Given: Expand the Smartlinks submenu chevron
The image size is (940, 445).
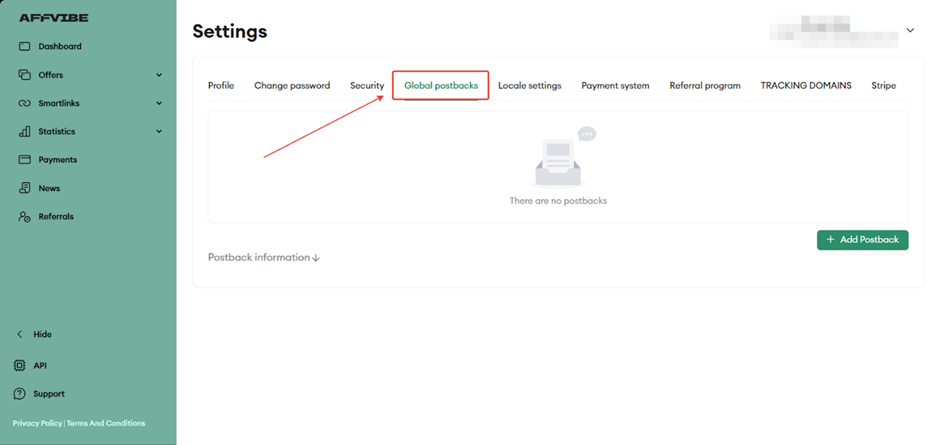Looking at the screenshot, I should point(159,103).
